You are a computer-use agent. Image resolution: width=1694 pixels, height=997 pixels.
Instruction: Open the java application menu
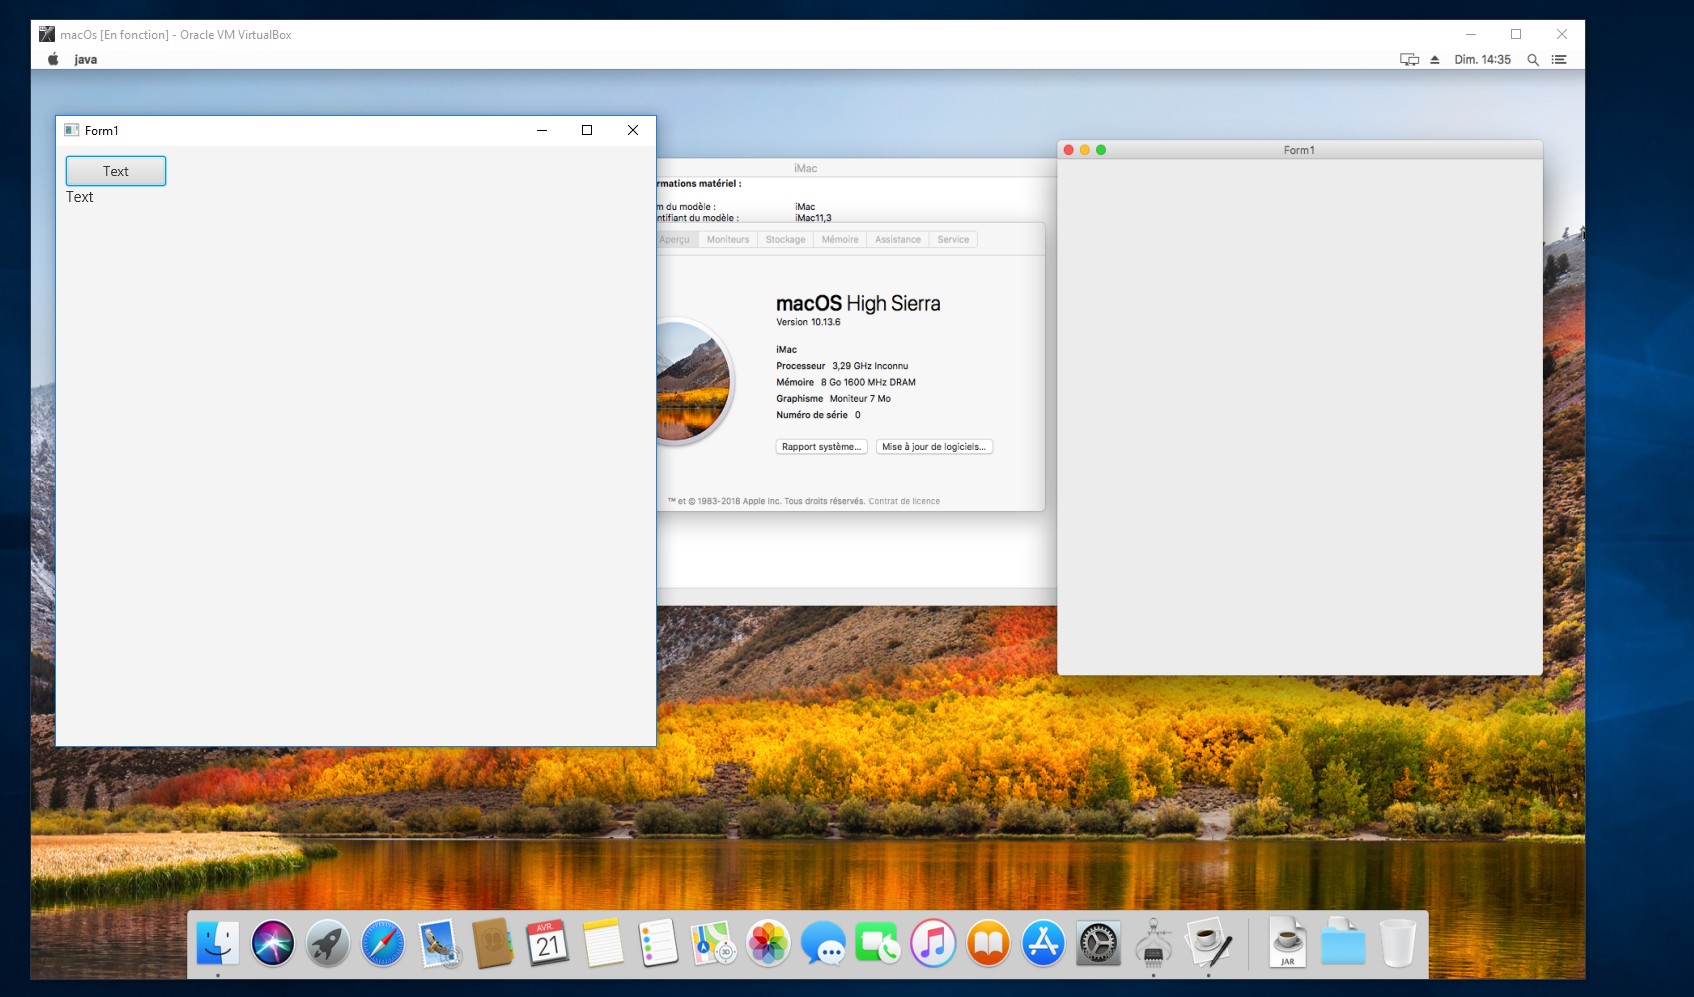86,60
